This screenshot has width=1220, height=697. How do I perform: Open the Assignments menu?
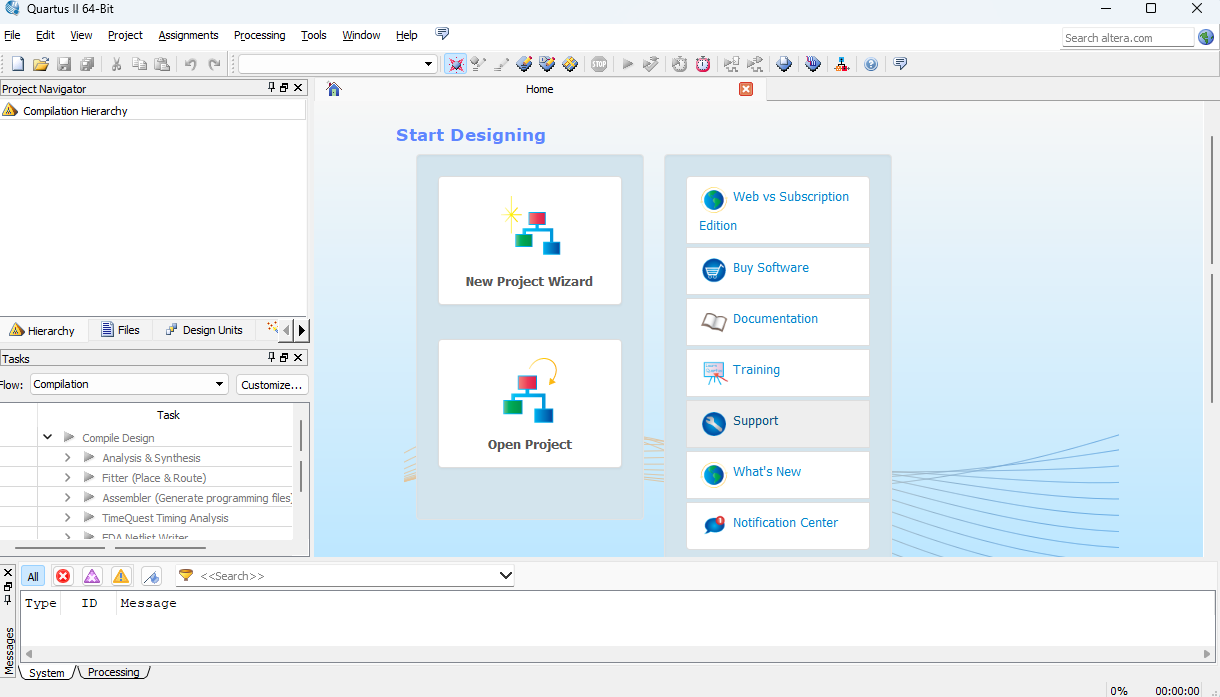click(x=188, y=35)
